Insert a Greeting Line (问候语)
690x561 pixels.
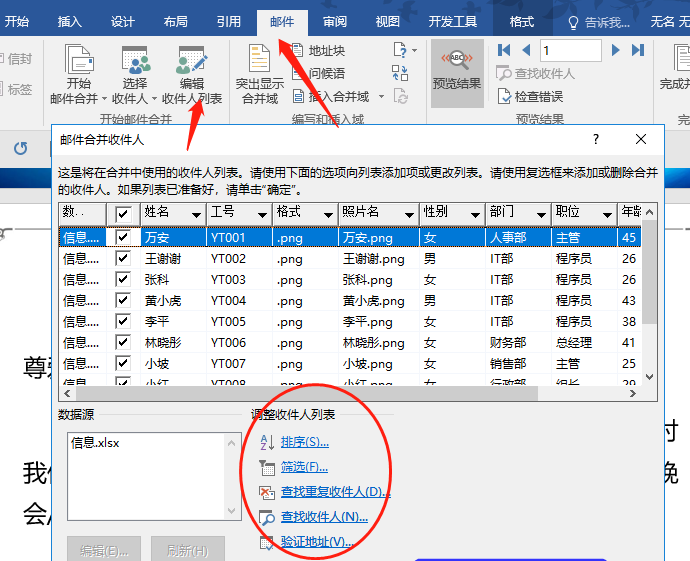click(319, 73)
